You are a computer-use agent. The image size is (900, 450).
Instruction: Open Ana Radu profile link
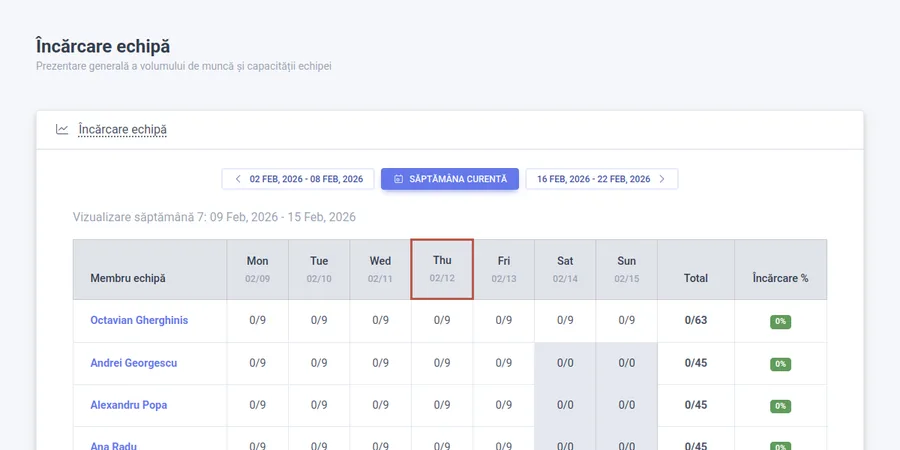(114, 446)
